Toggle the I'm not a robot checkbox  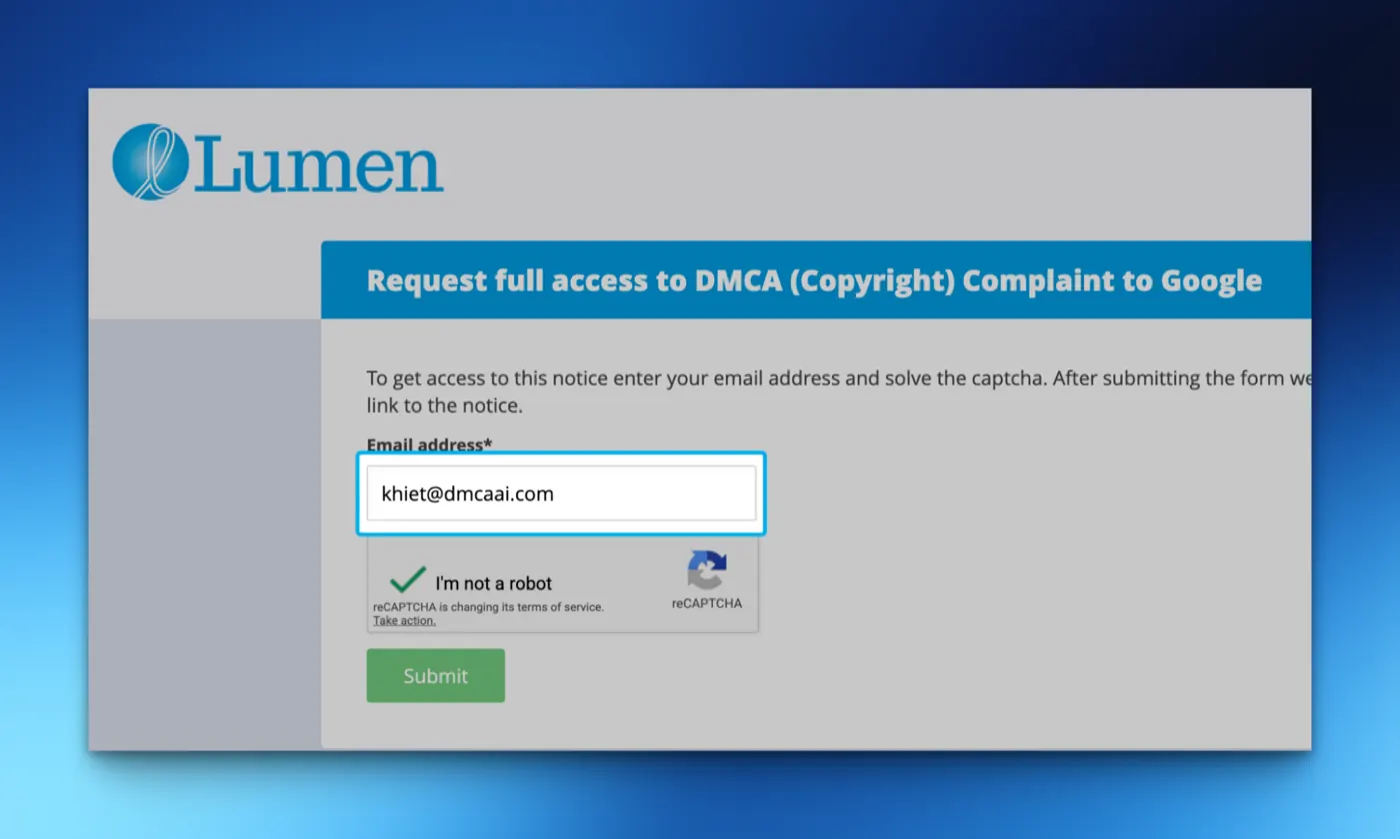coord(408,580)
